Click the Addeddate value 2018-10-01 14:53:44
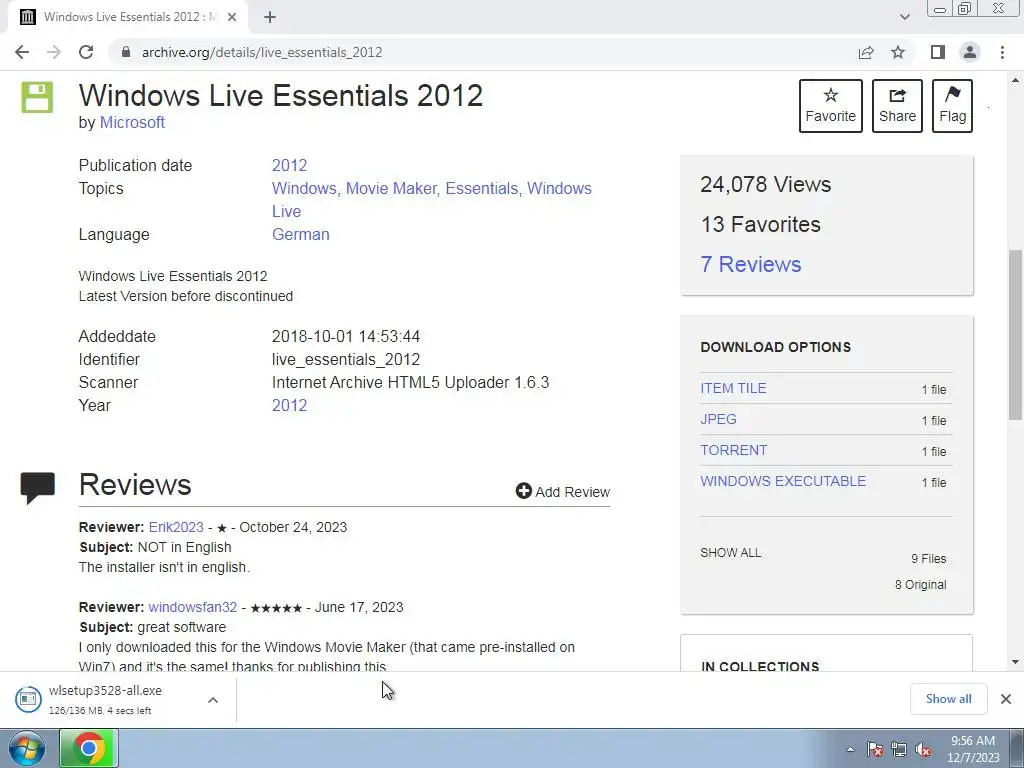Image resolution: width=1024 pixels, height=768 pixels. point(345,336)
